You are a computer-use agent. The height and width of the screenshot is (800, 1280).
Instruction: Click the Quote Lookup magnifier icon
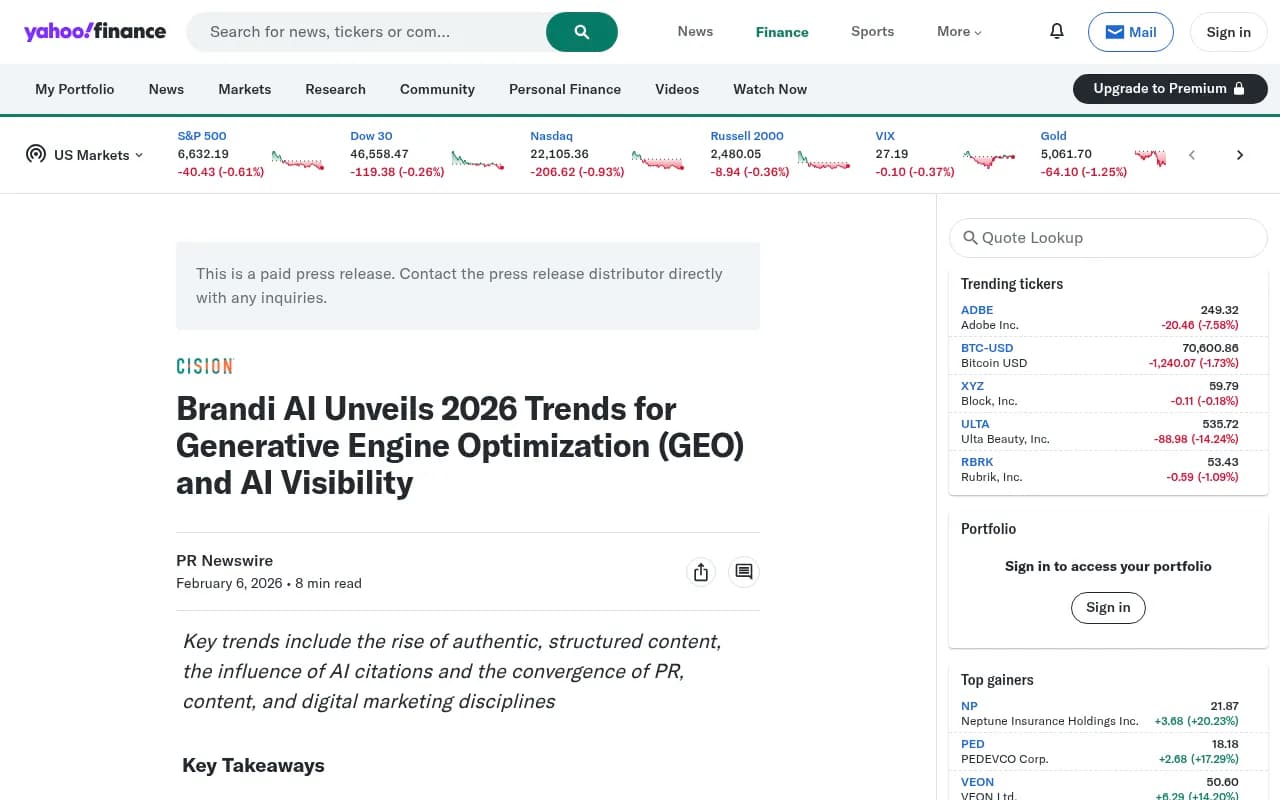[970, 238]
